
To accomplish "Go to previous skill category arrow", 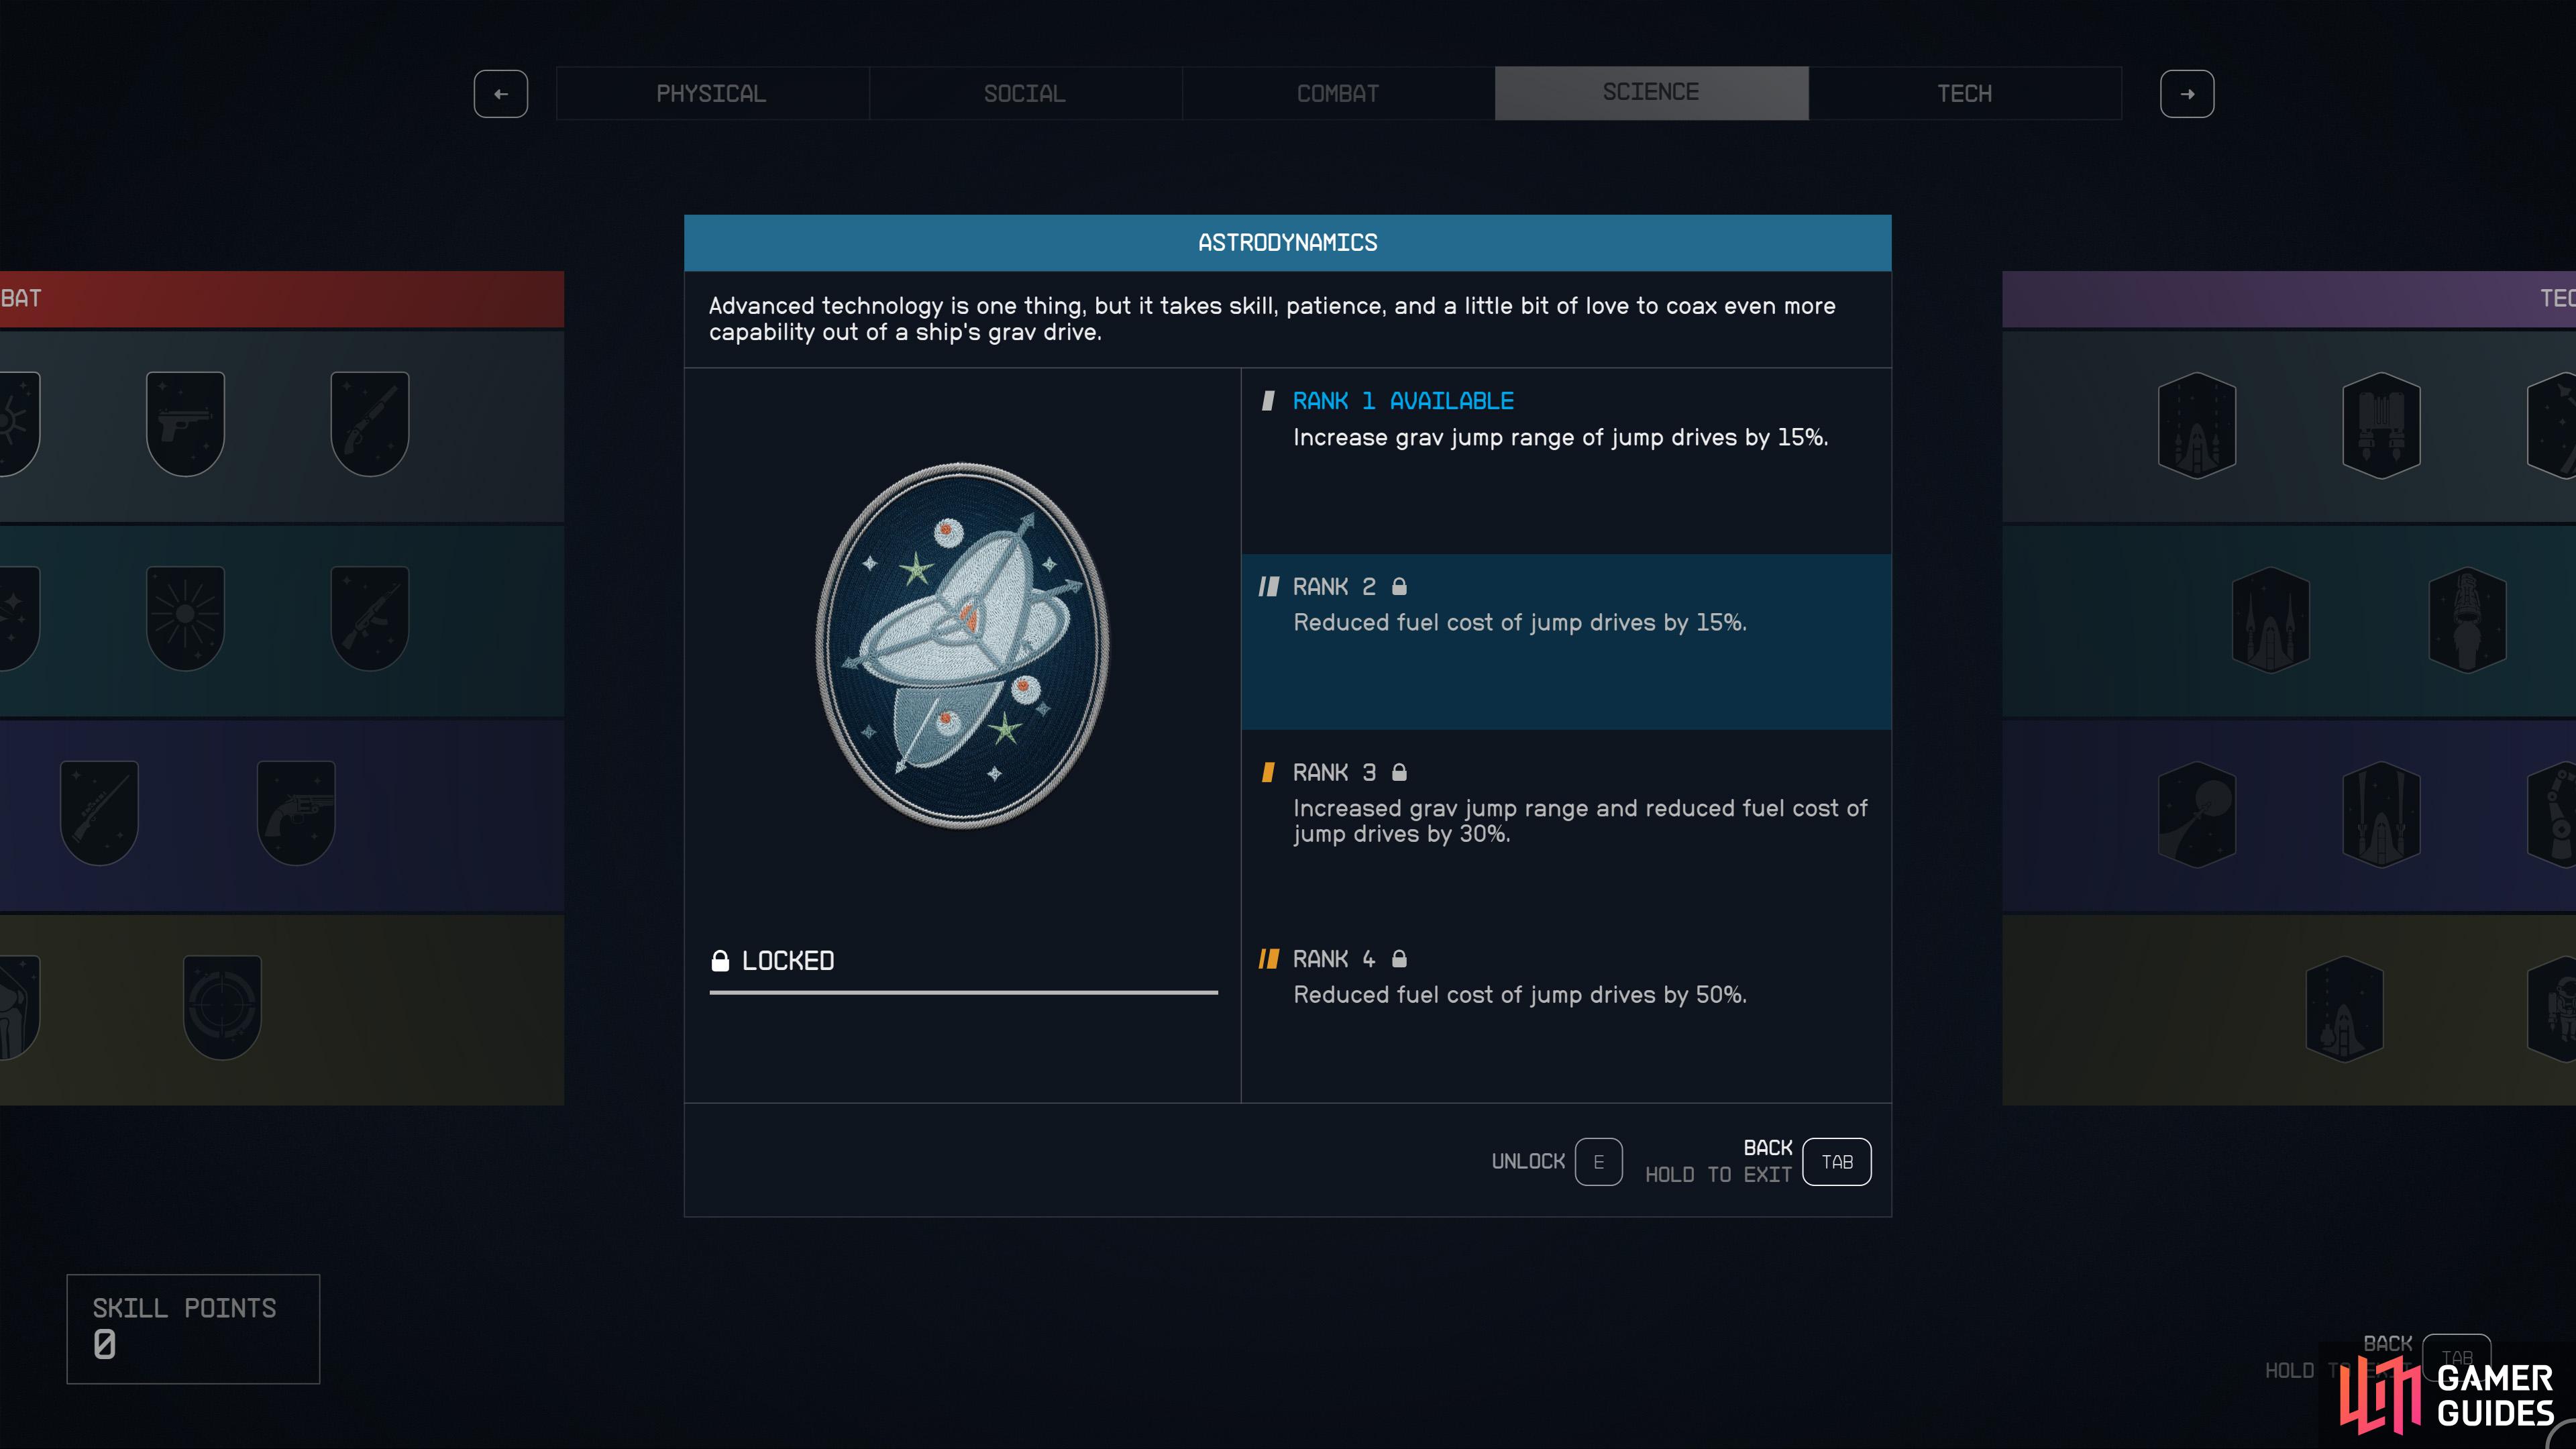I will point(501,94).
